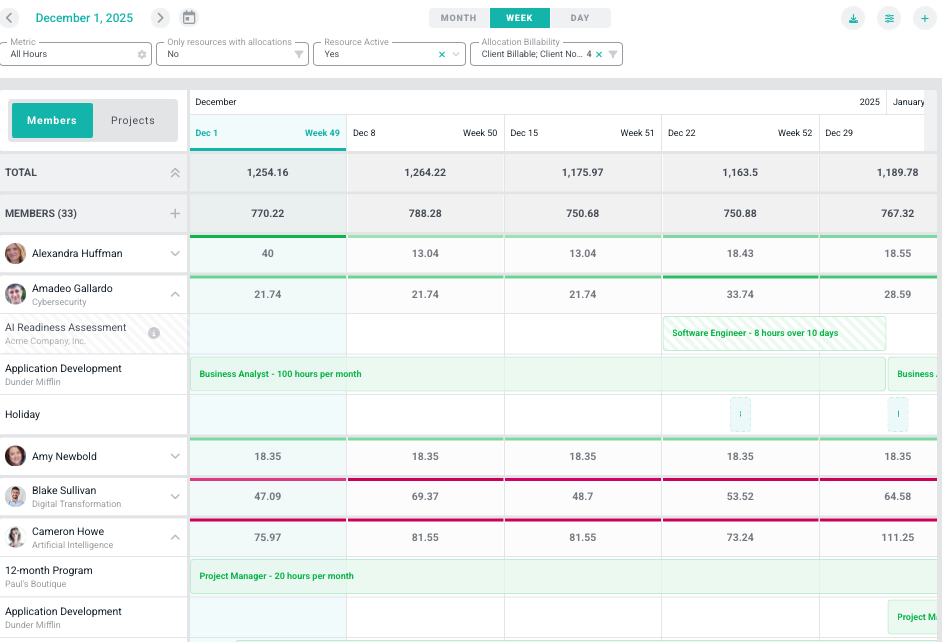Open the calendar date picker

tap(189, 18)
